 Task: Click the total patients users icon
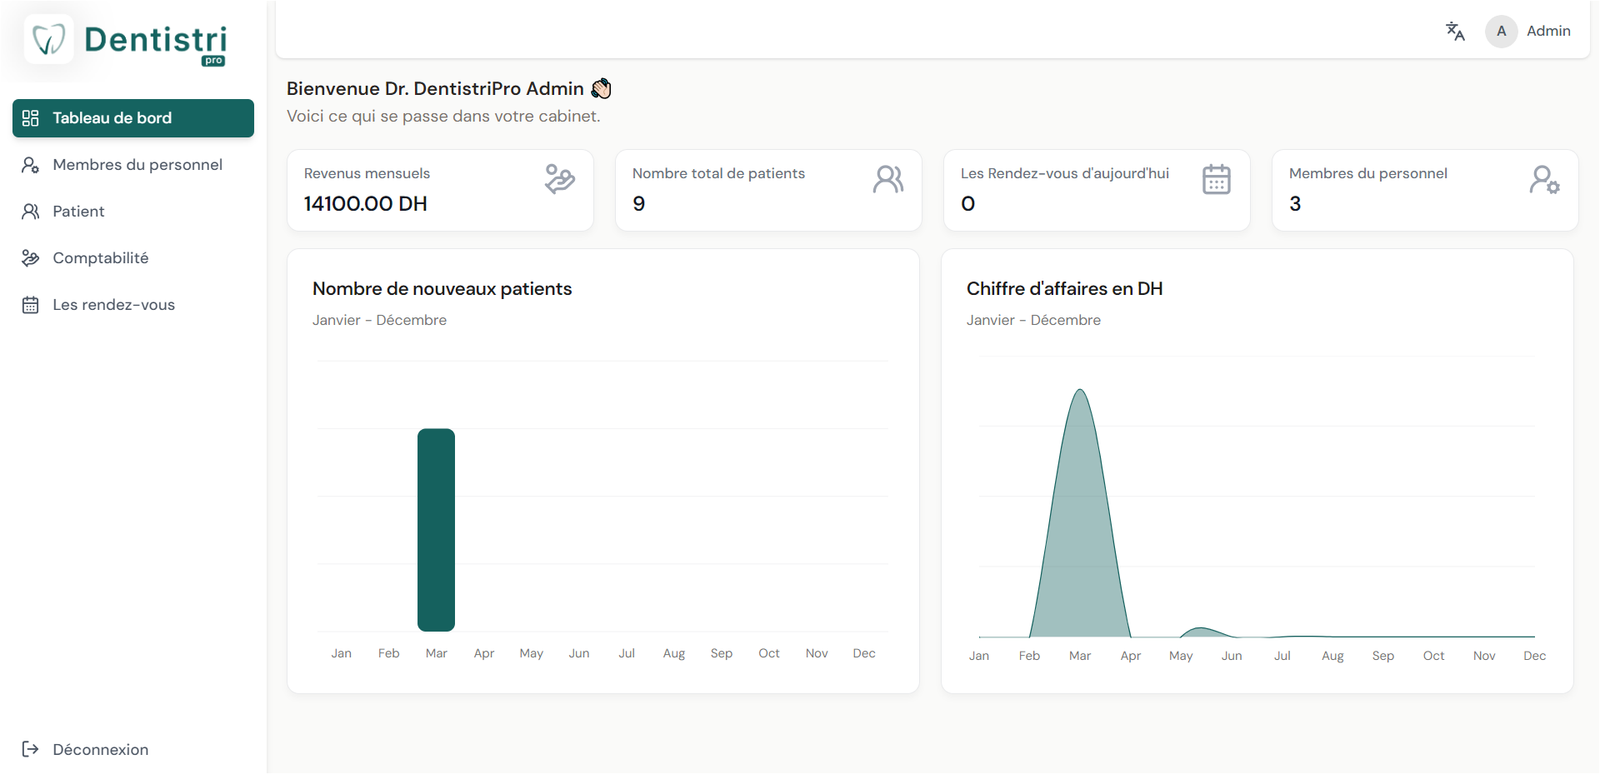point(888,179)
